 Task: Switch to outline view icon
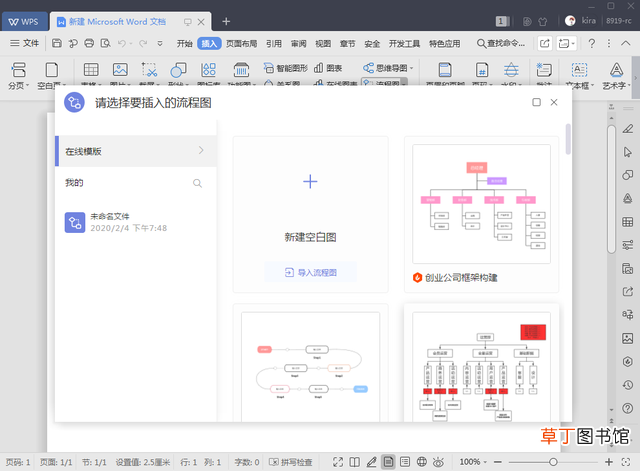tap(405, 462)
